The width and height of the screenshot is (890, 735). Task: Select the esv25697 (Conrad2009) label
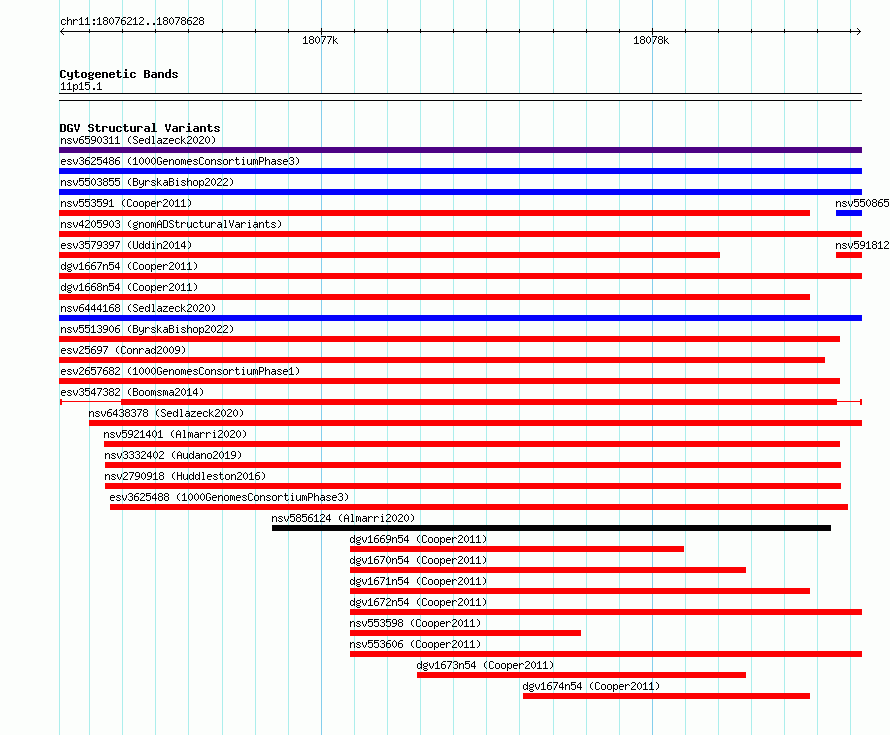click(x=123, y=350)
